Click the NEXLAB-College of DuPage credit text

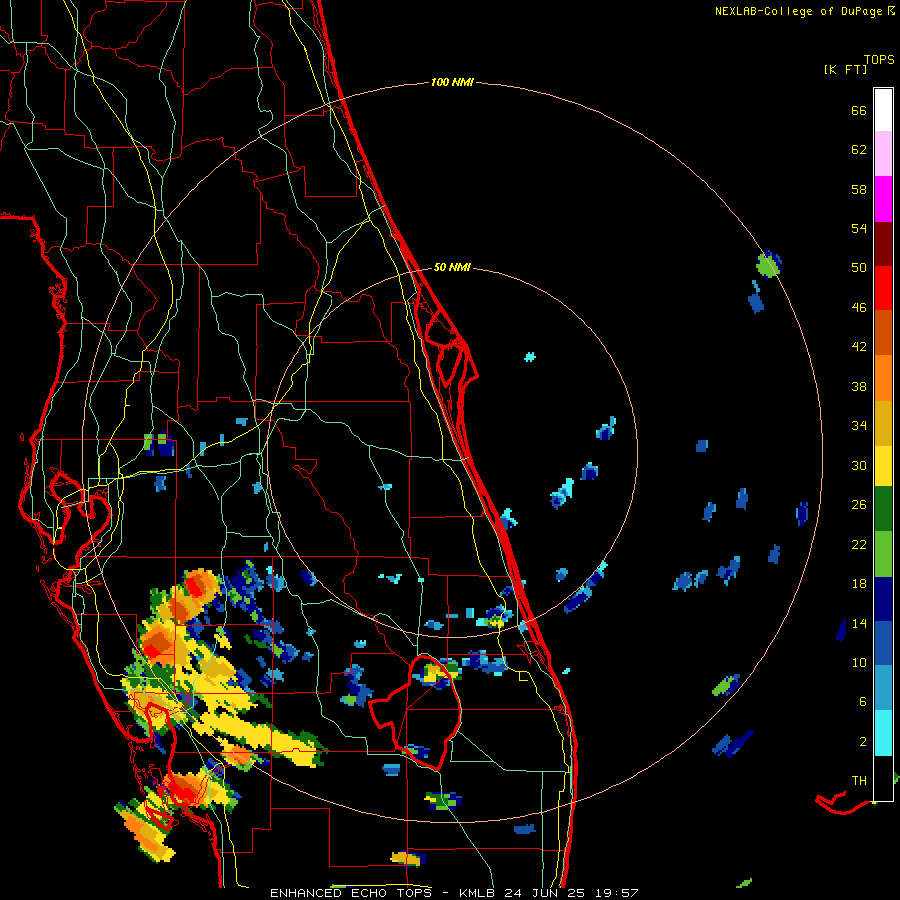(x=798, y=11)
